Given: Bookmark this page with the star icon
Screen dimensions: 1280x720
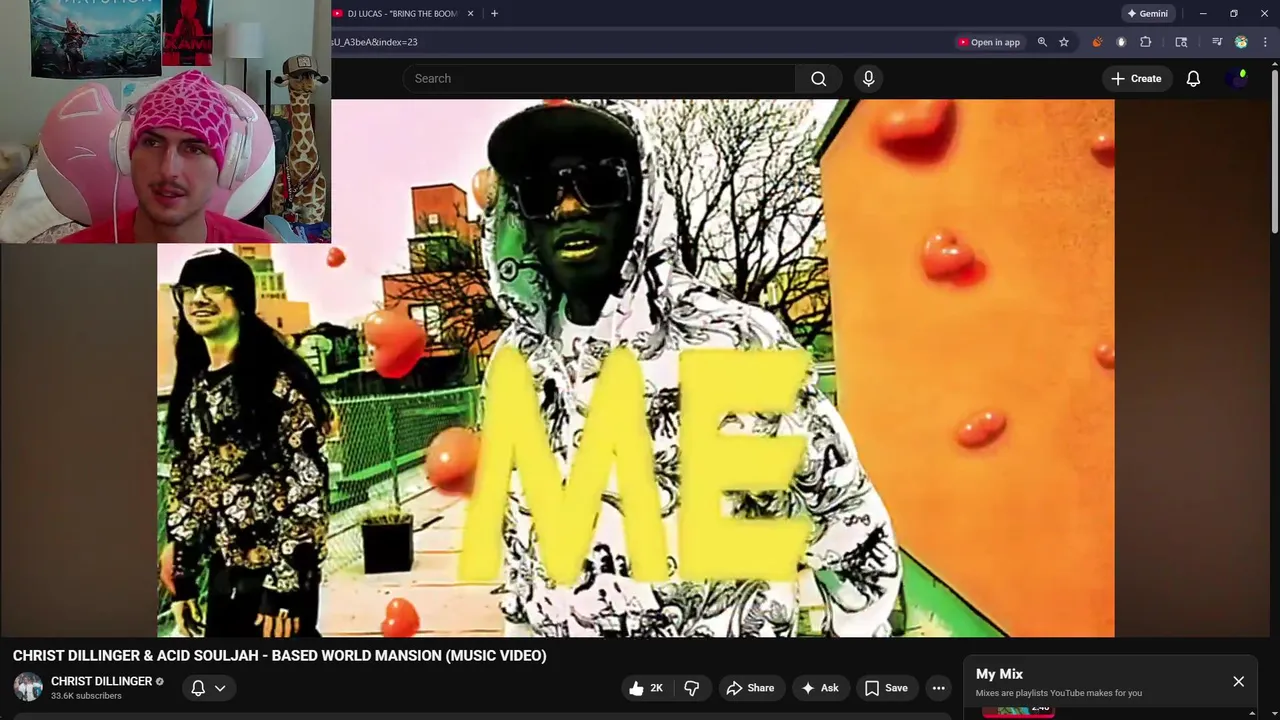Looking at the screenshot, I should point(1064,42).
